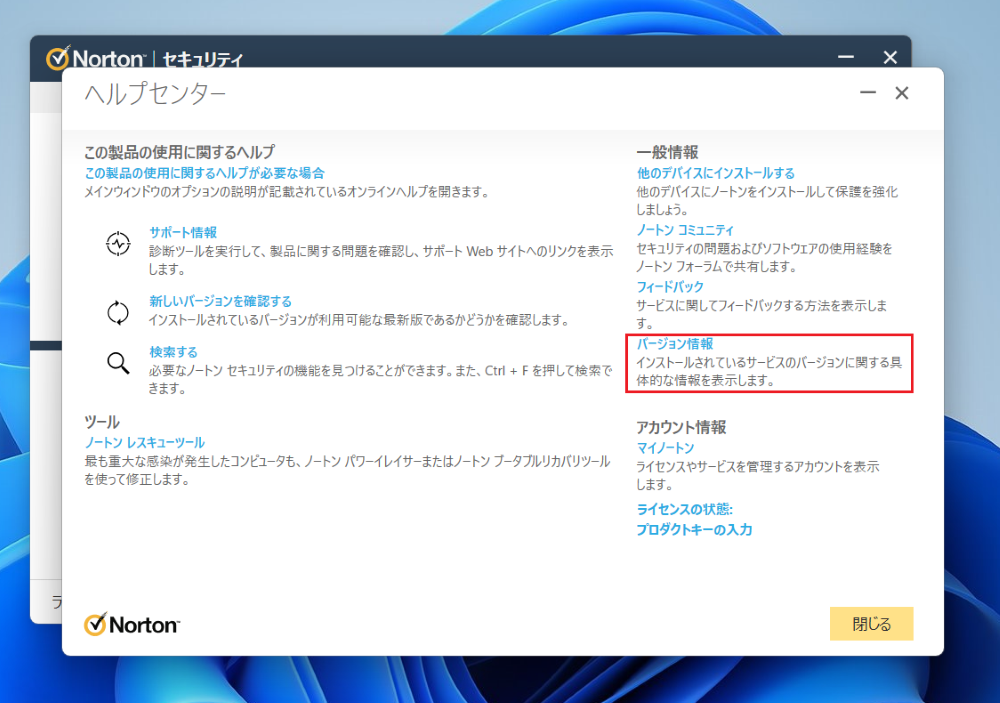1000x703 pixels.
Task: Click the yellow 閉じる button
Action: (x=871, y=623)
